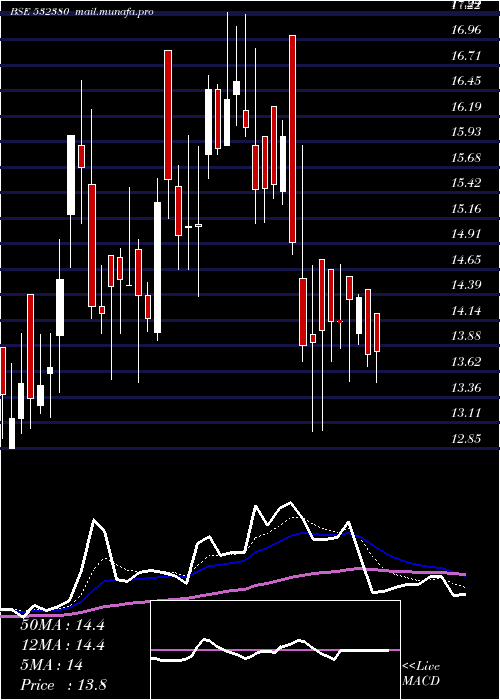This screenshot has height=700, width=500.
Task: Click the 5MA : 14 readout
Action: tap(52, 665)
